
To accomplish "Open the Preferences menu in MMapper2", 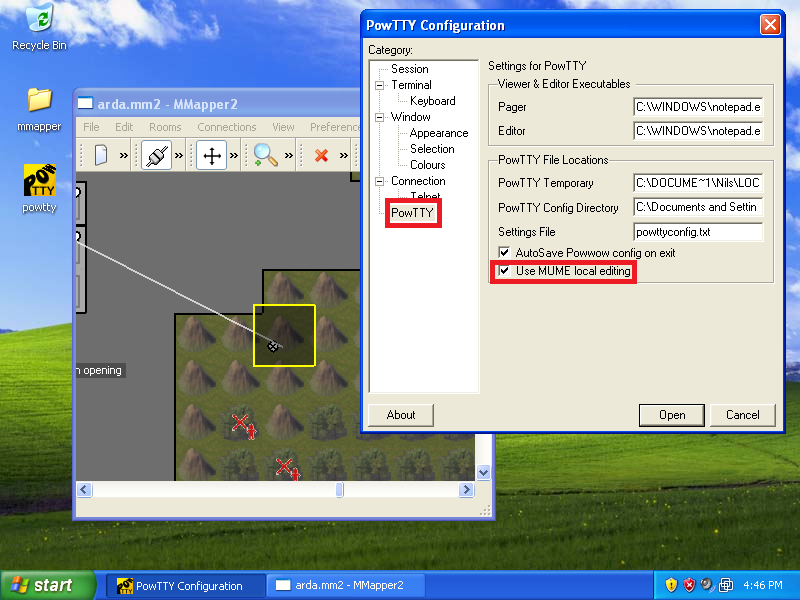I will (335, 127).
